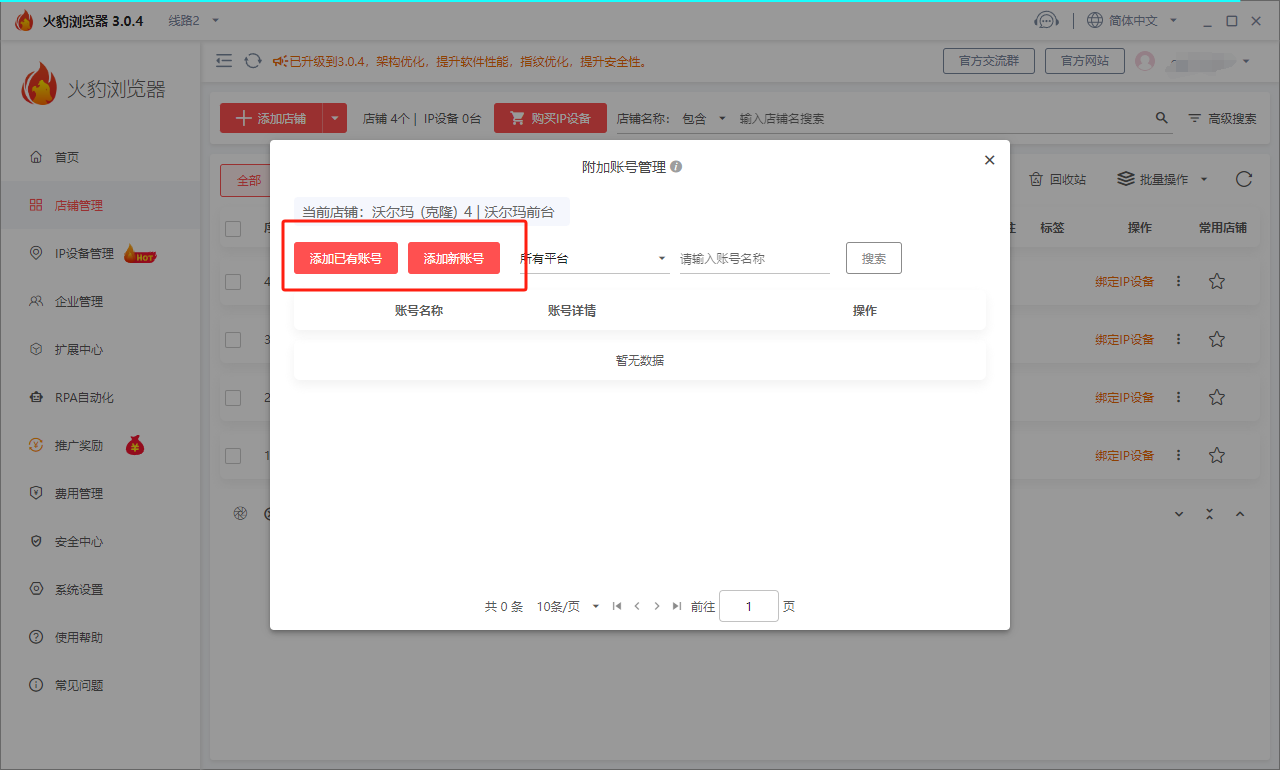Star the first store as favorite
The width and height of the screenshot is (1280, 770).
pyautogui.click(x=1216, y=282)
